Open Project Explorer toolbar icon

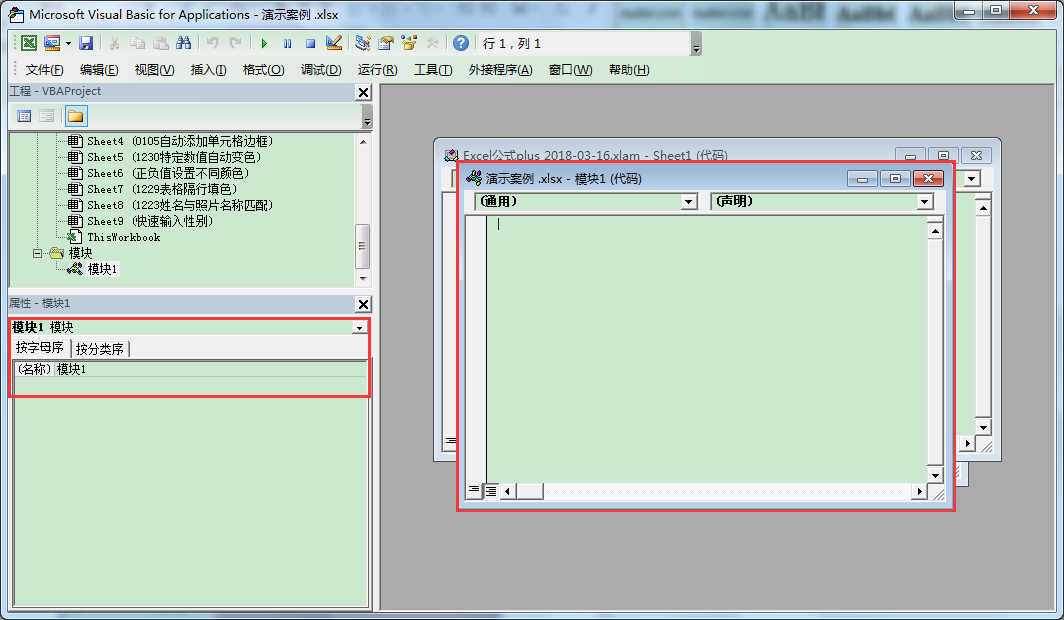pyautogui.click(x=362, y=43)
